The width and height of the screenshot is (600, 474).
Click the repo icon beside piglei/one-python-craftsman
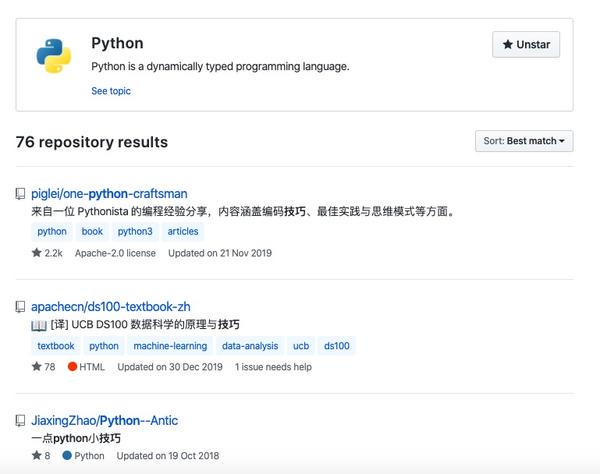[20, 194]
